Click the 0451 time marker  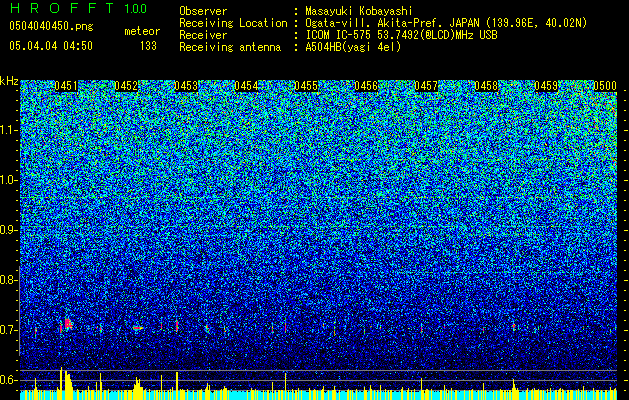coord(66,86)
